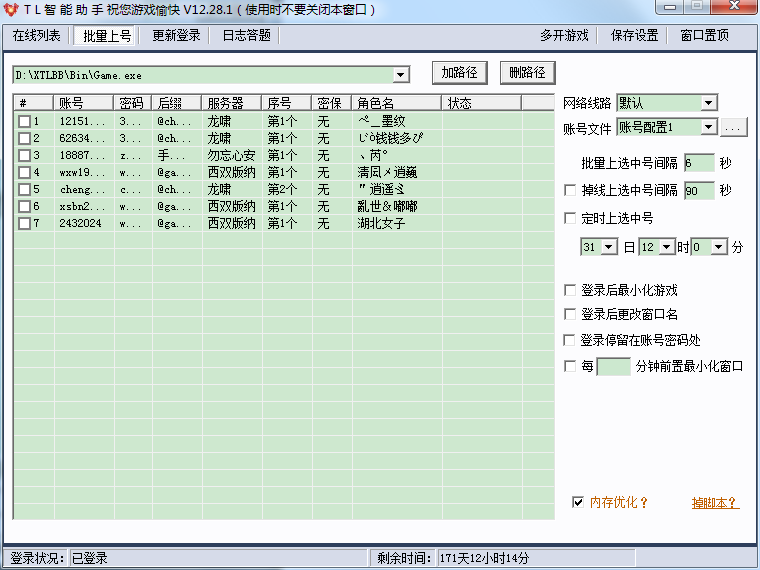Toggle 登录后更改窗口名 checkbox
The width and height of the screenshot is (760, 570).
coord(570,314)
